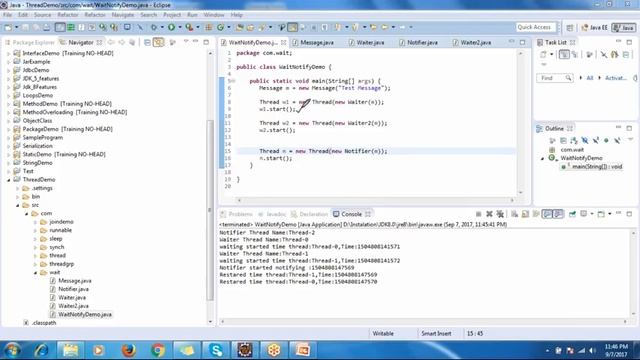Viewport: 640px width, 360px height.
Task: Open Internet Explorer from the taskbar
Action: point(41,350)
